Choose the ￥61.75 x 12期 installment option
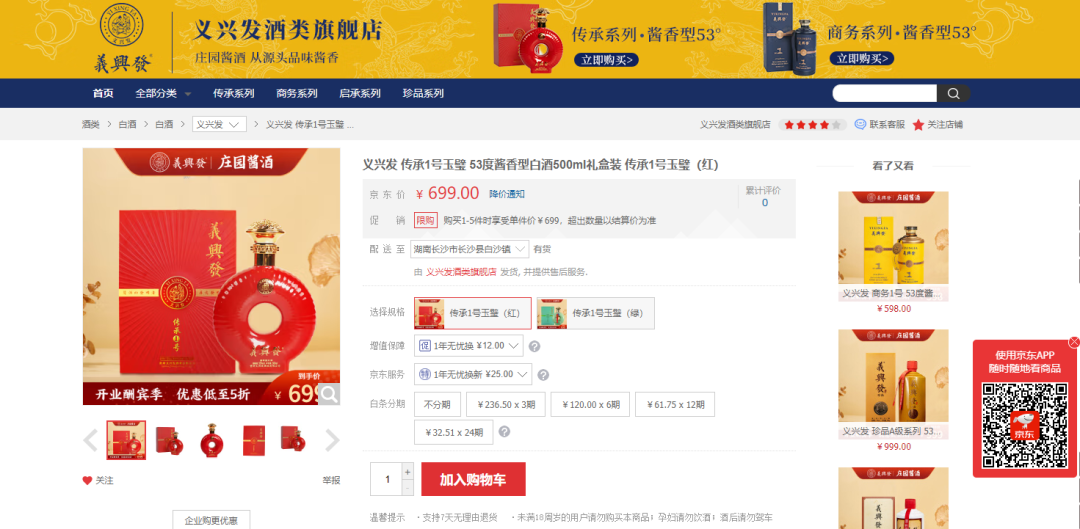 click(675, 404)
